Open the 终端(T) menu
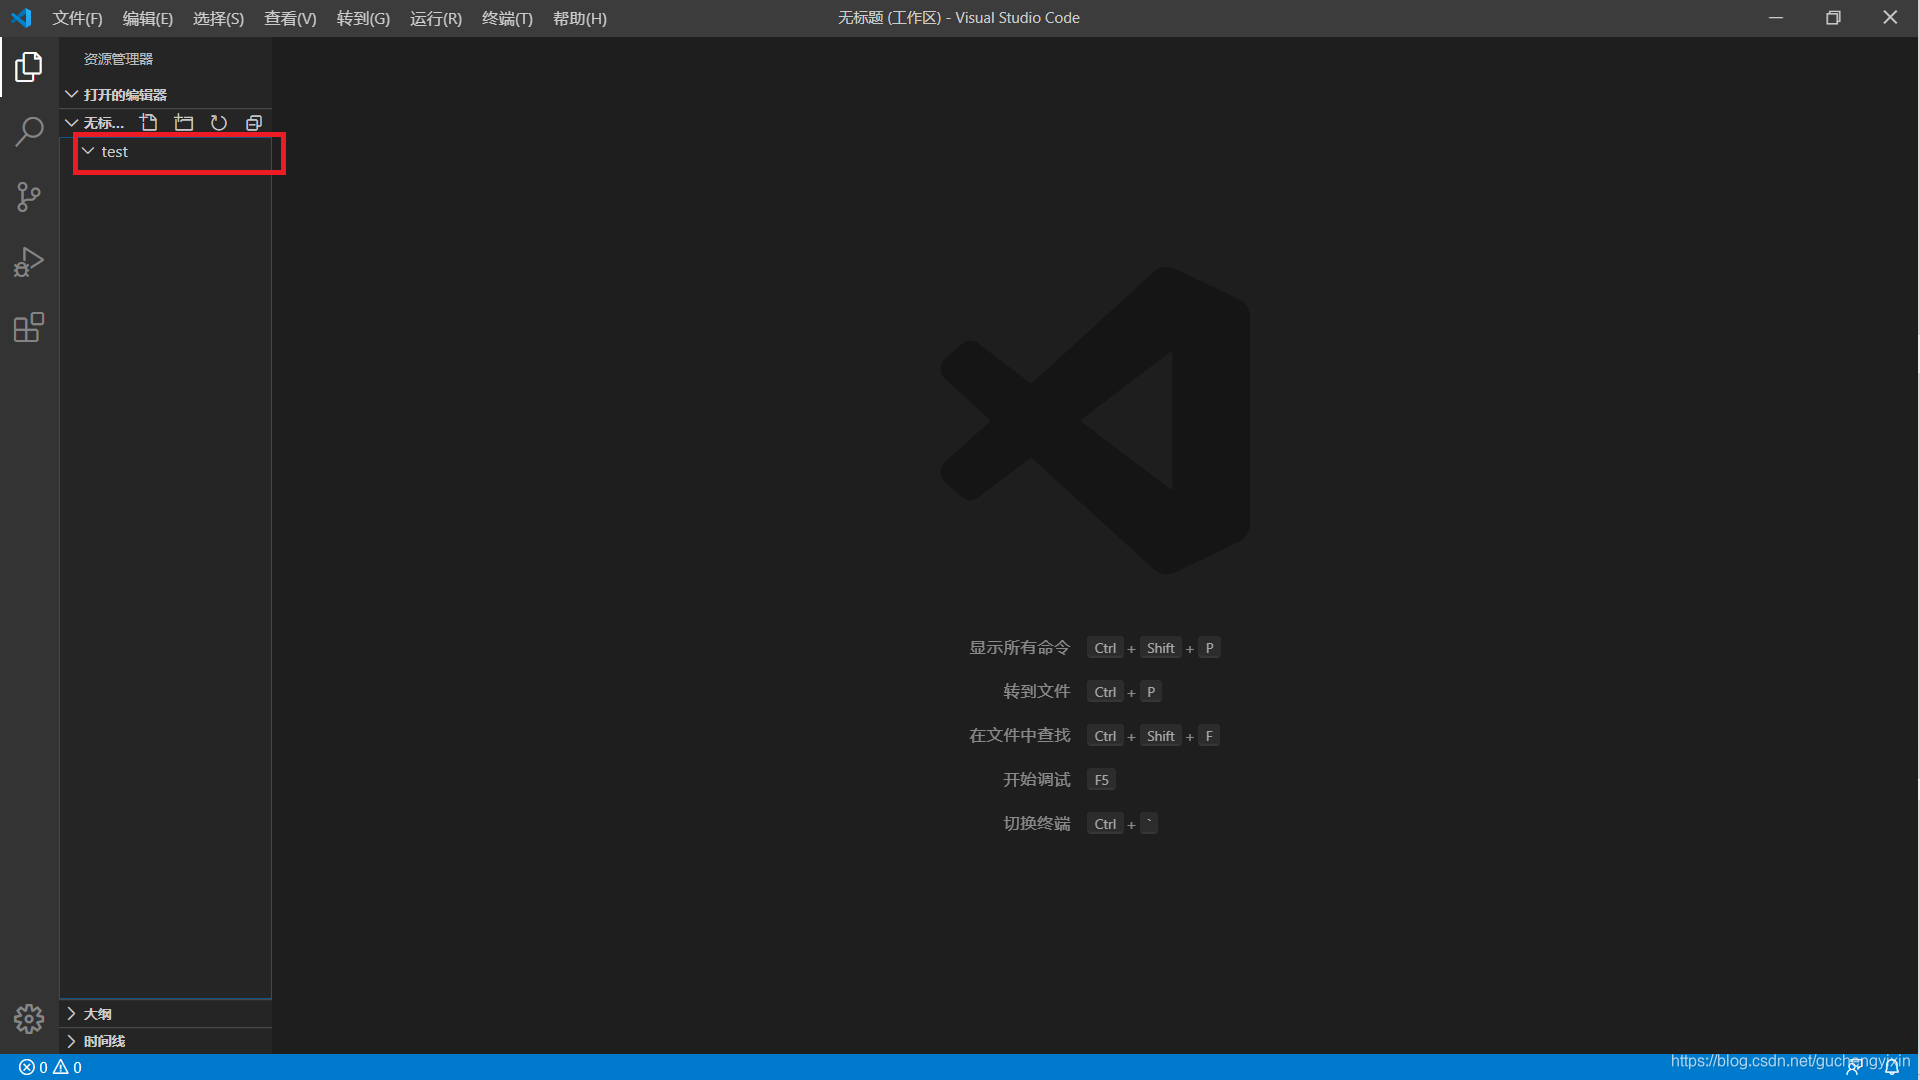The image size is (1920, 1080). [507, 18]
